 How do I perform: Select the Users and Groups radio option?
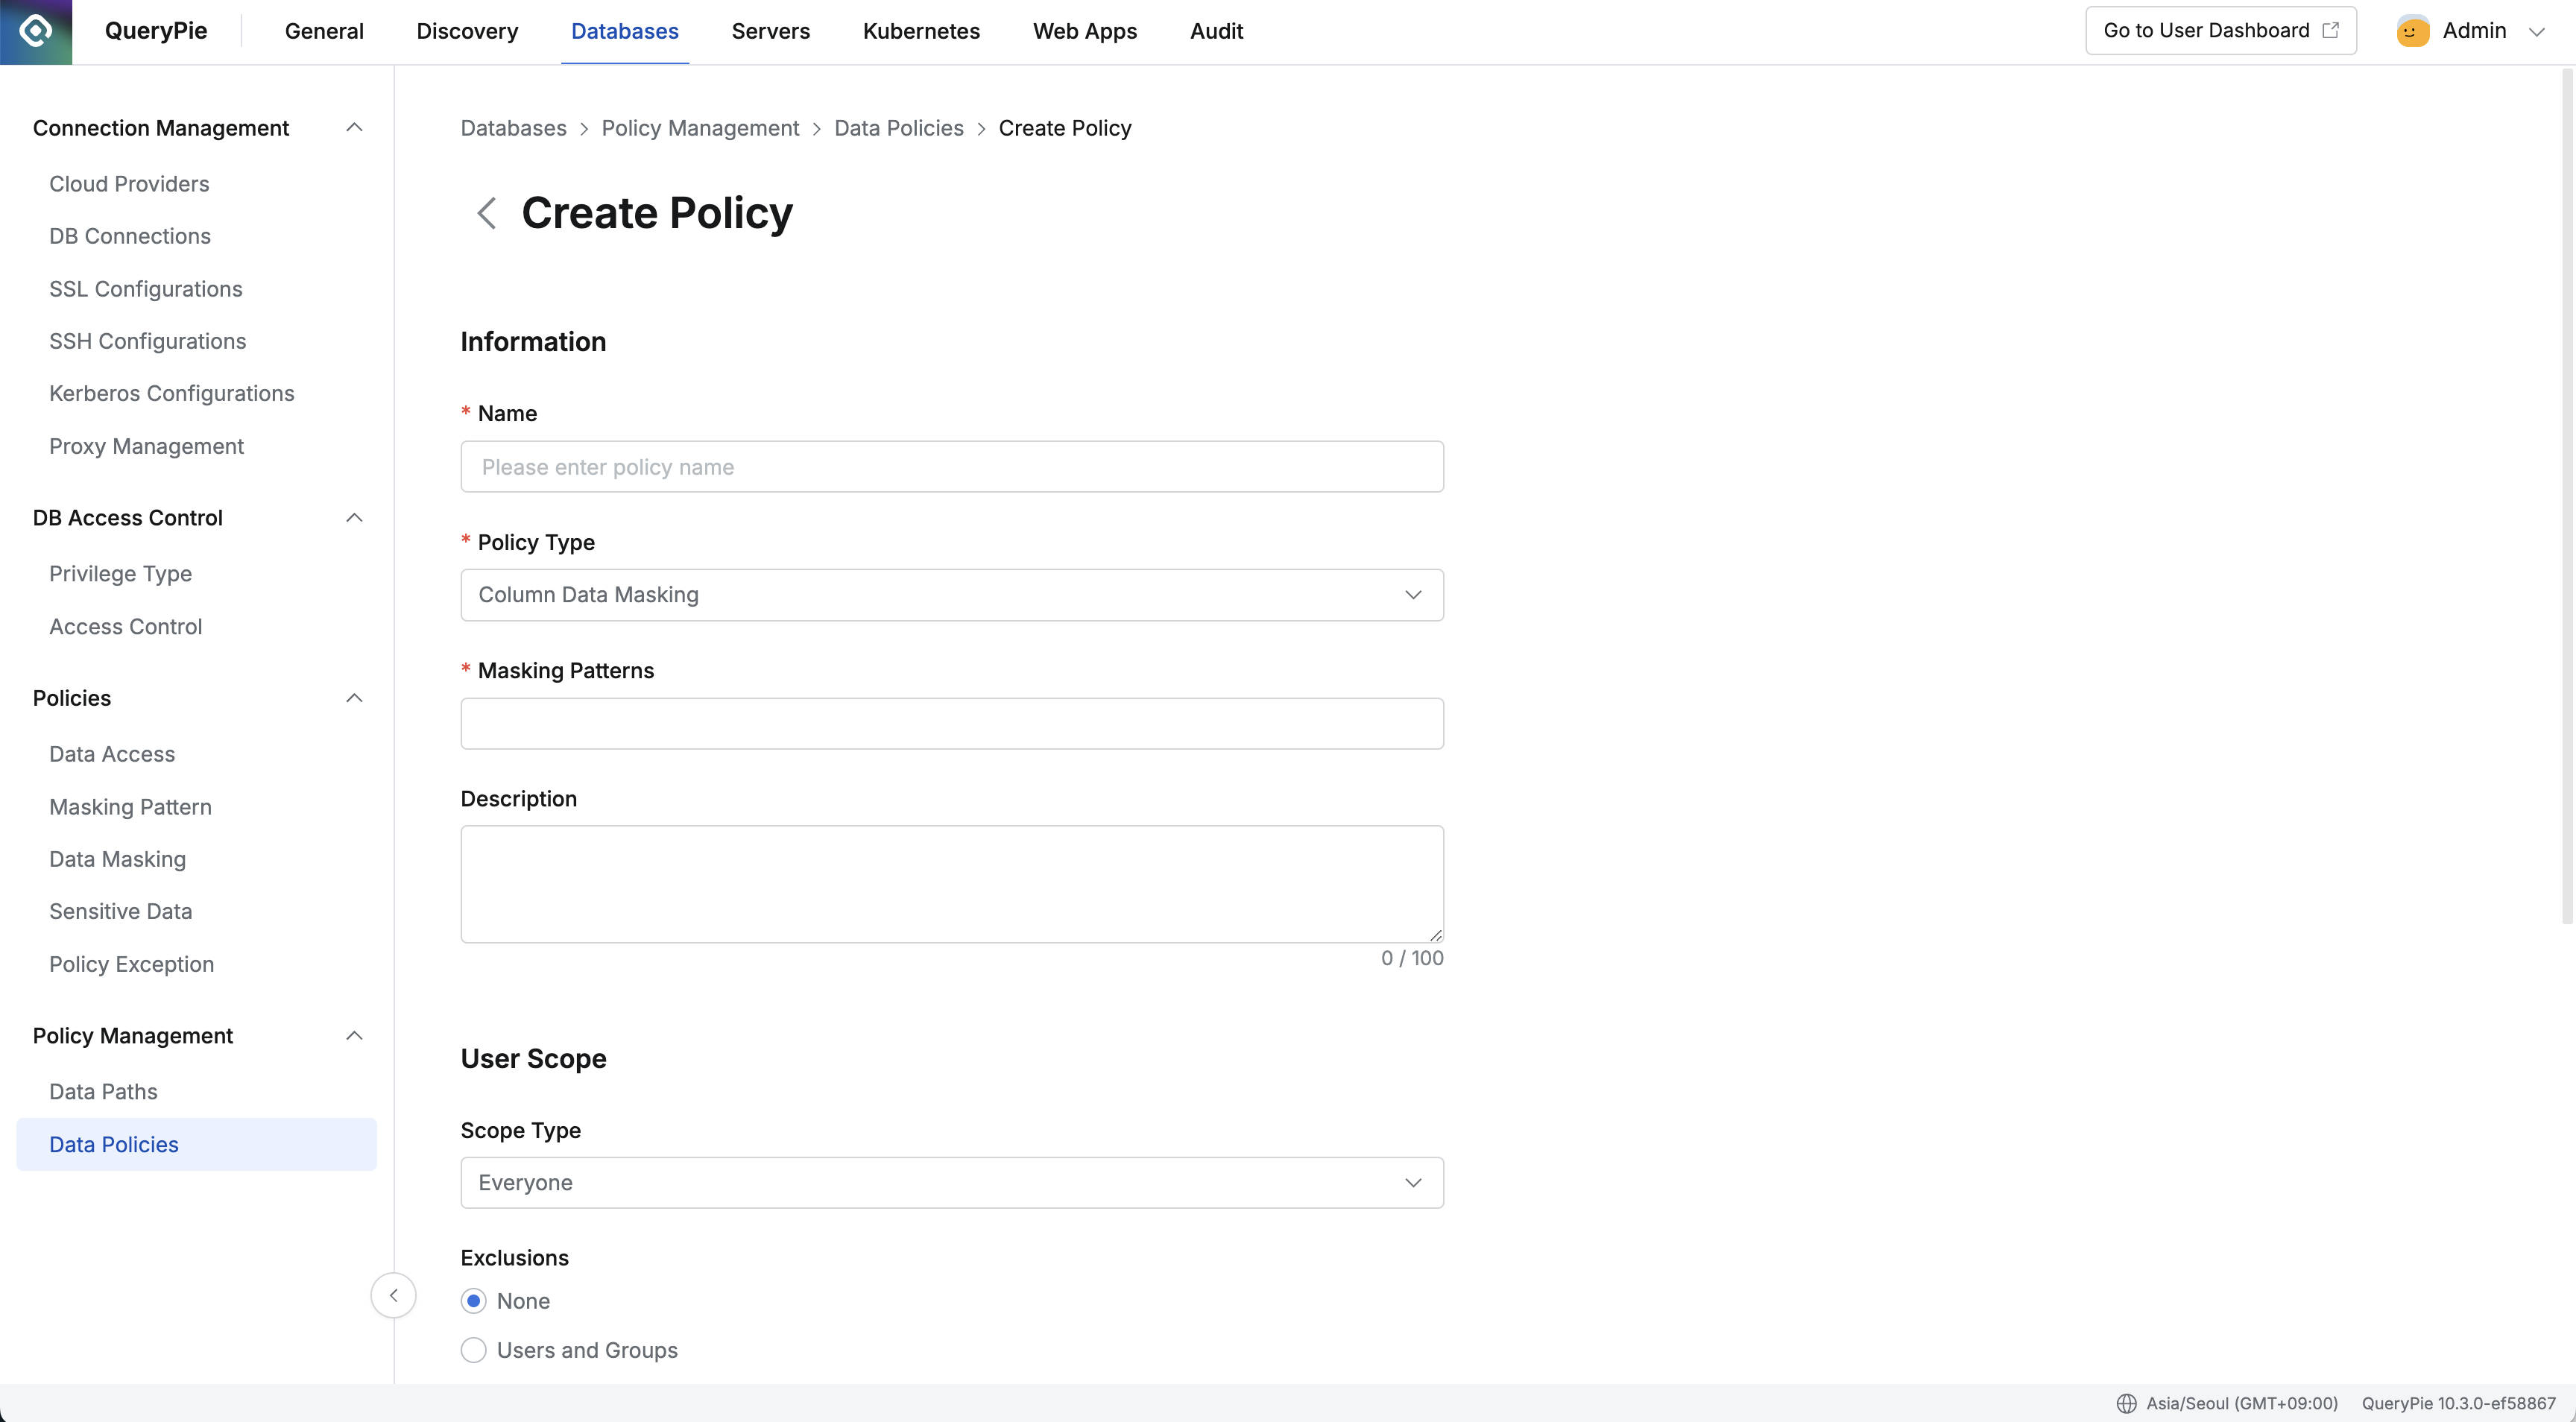(474, 1350)
